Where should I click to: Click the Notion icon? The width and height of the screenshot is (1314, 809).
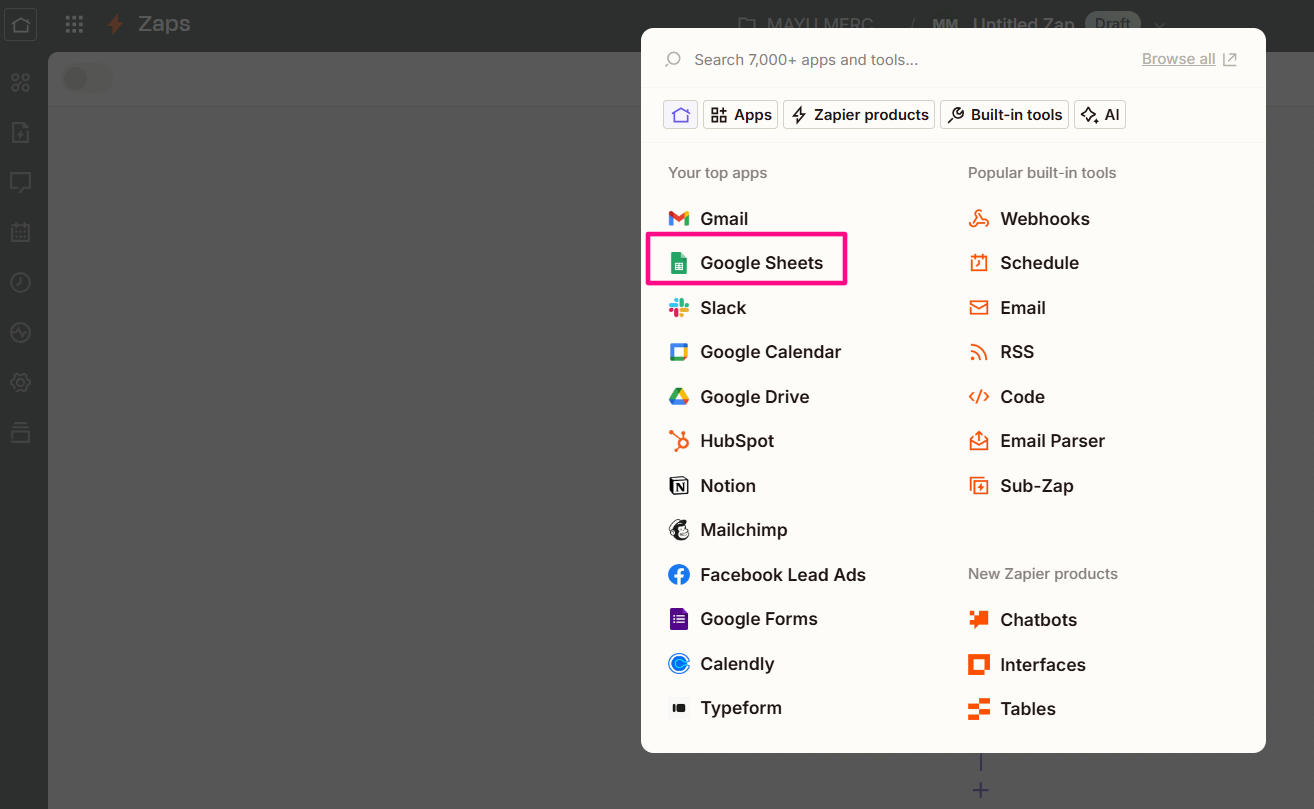tap(679, 486)
